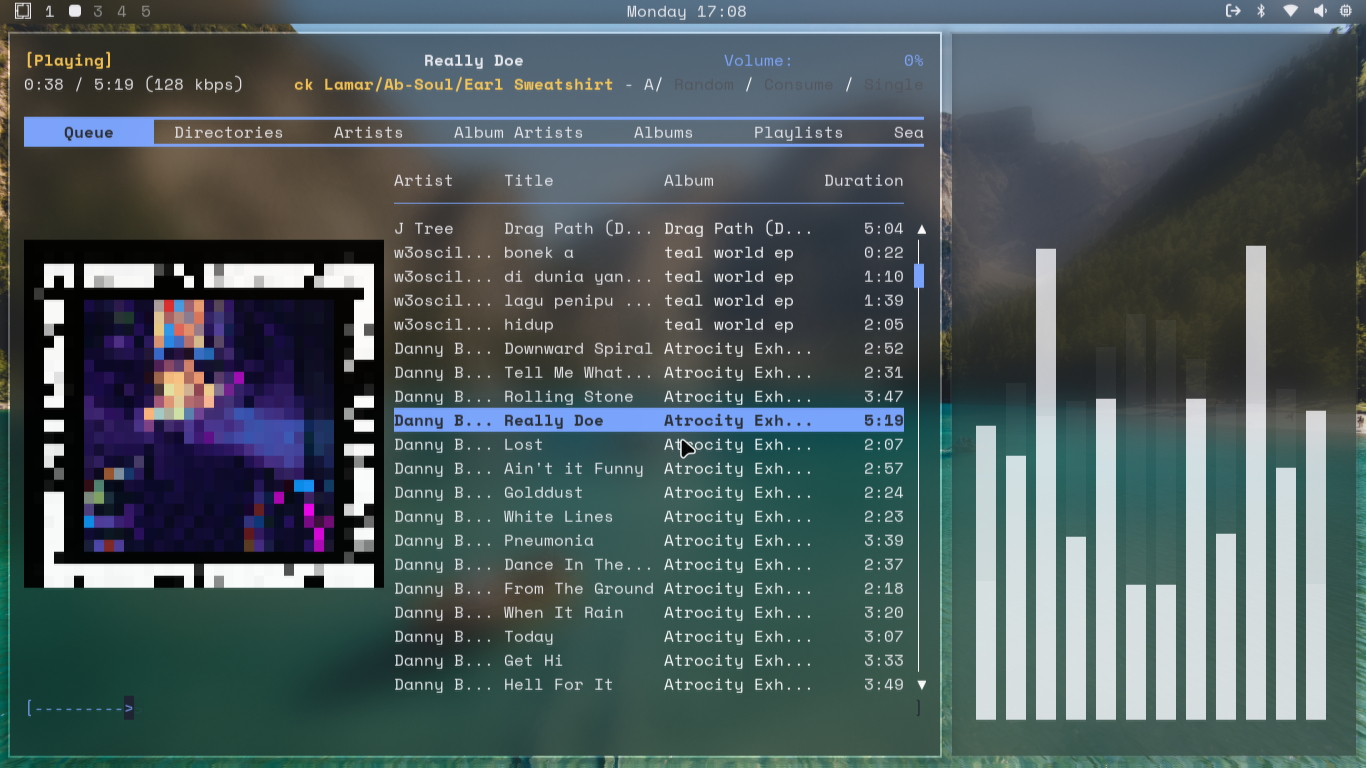Click the audio visualizer window bars

(1151, 483)
